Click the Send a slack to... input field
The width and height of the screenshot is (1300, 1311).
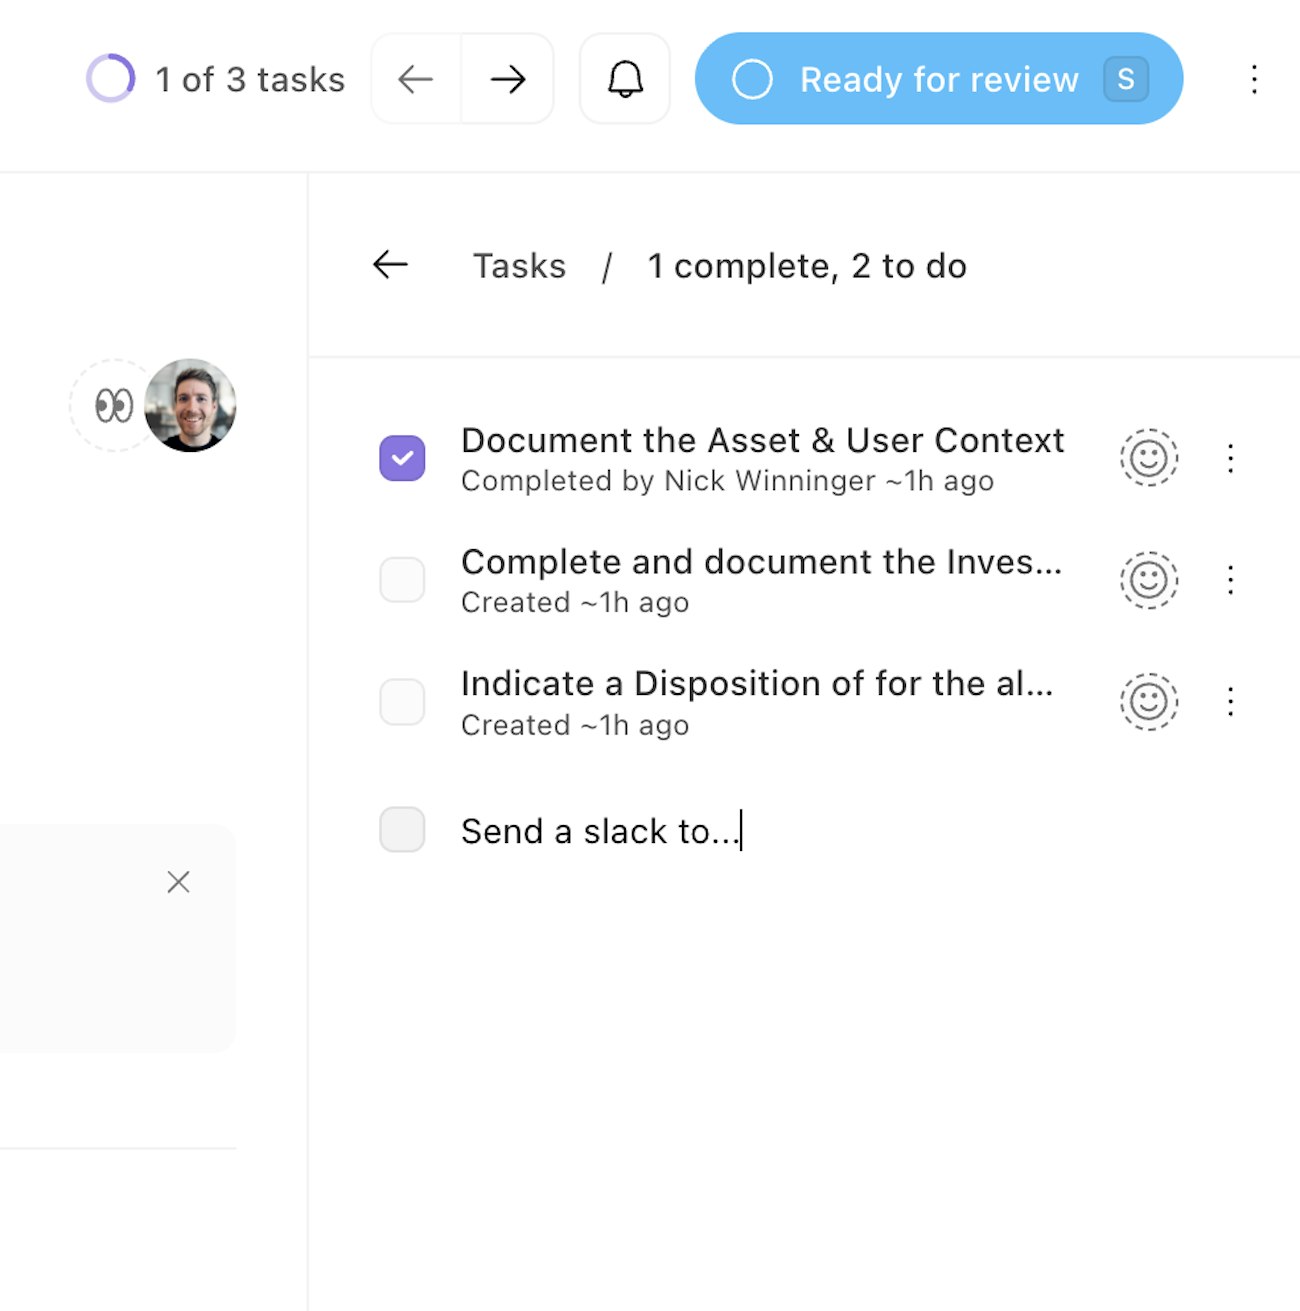(x=600, y=831)
